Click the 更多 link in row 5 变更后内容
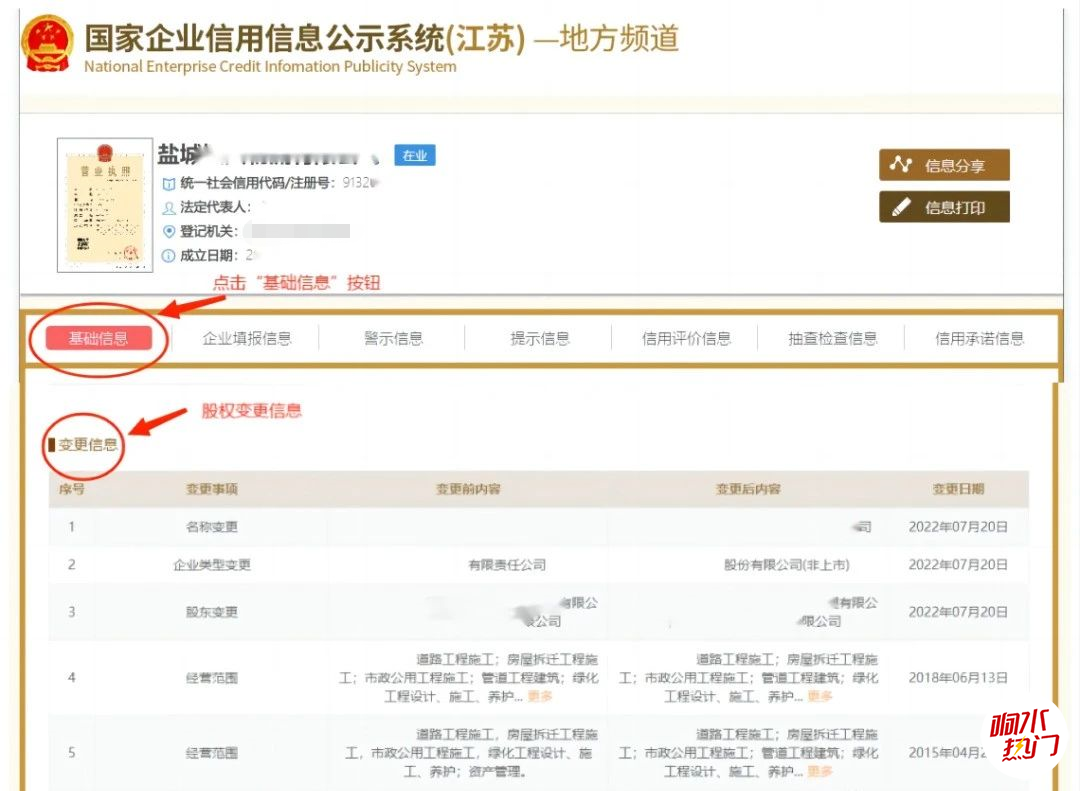 click(820, 772)
